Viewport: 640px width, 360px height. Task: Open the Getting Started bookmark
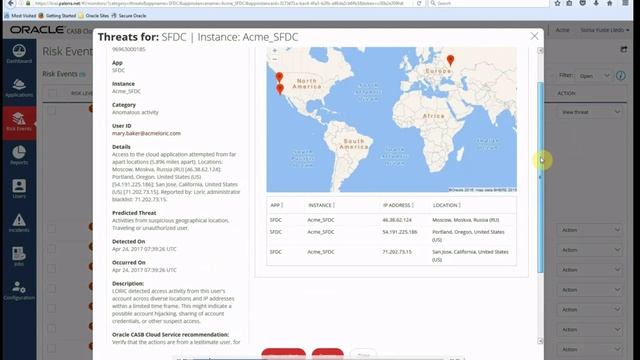(57, 16)
